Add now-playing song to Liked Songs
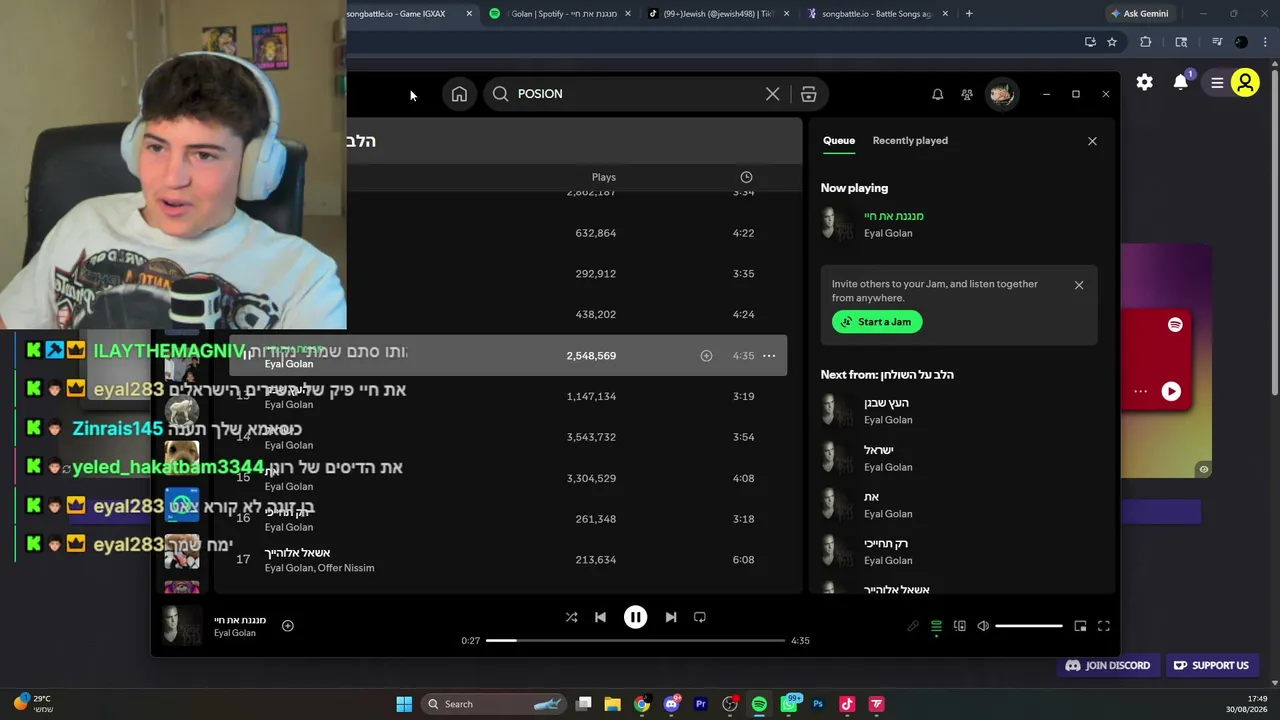Image resolution: width=1280 pixels, height=720 pixels. click(x=288, y=626)
